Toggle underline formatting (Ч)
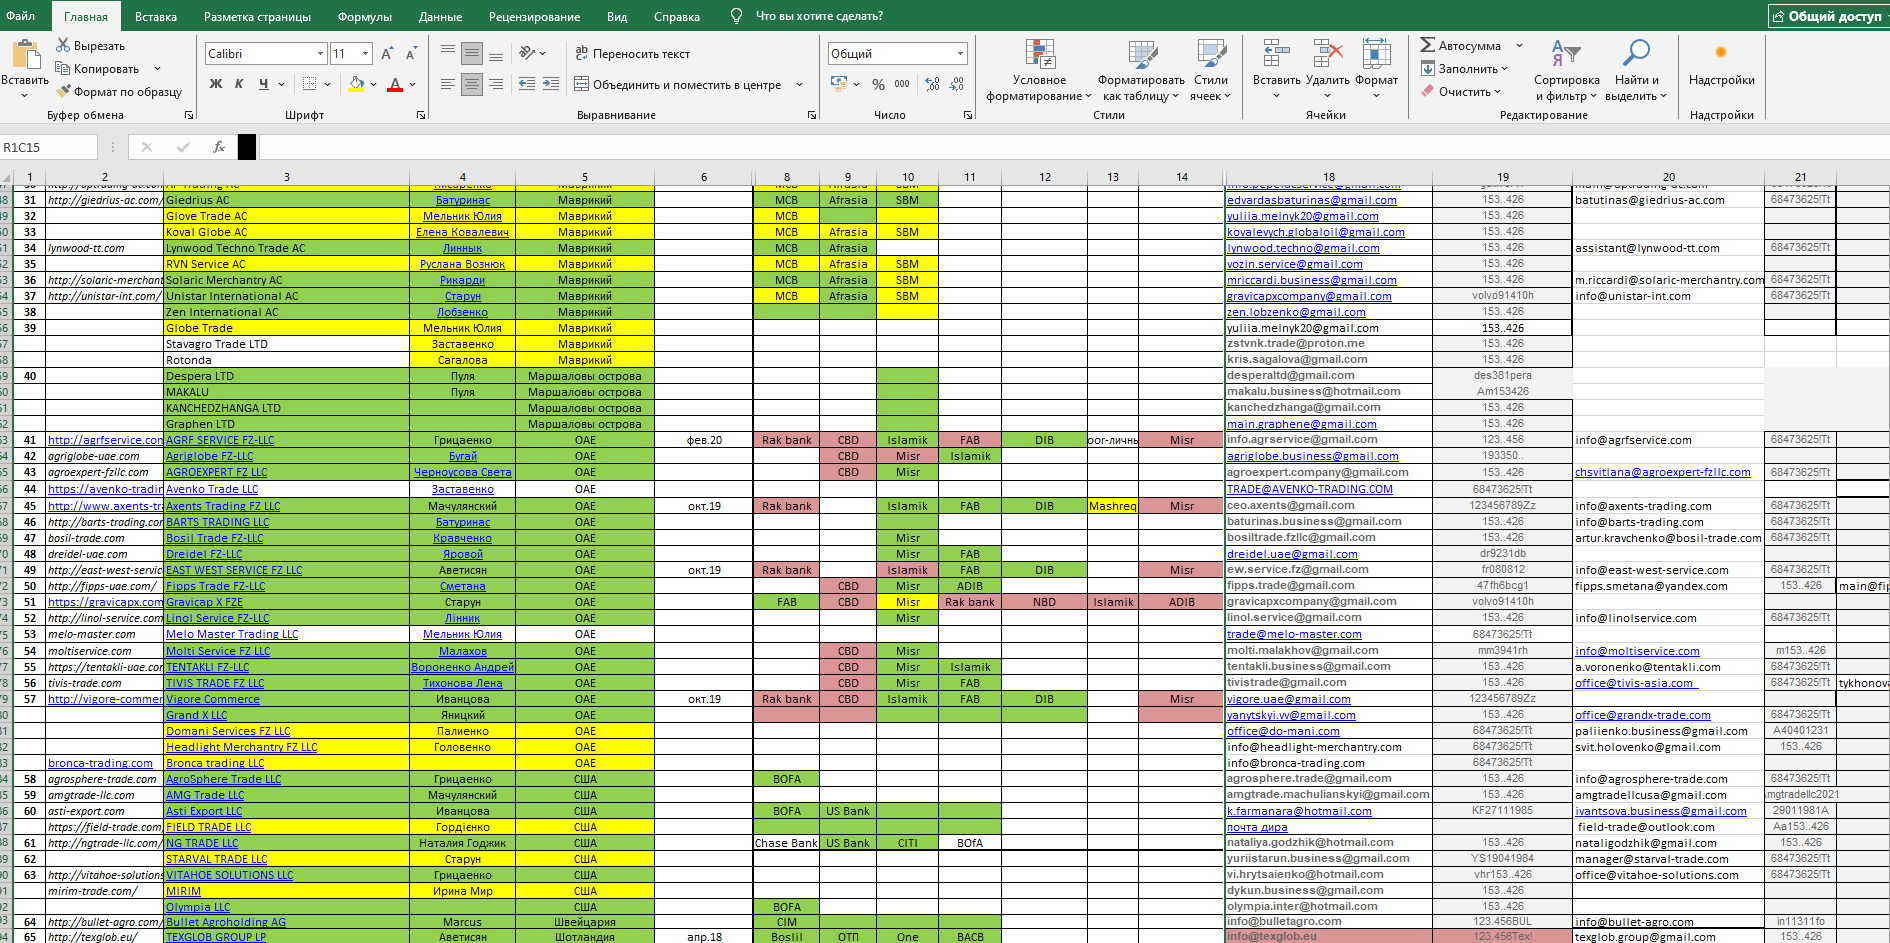 [263, 84]
